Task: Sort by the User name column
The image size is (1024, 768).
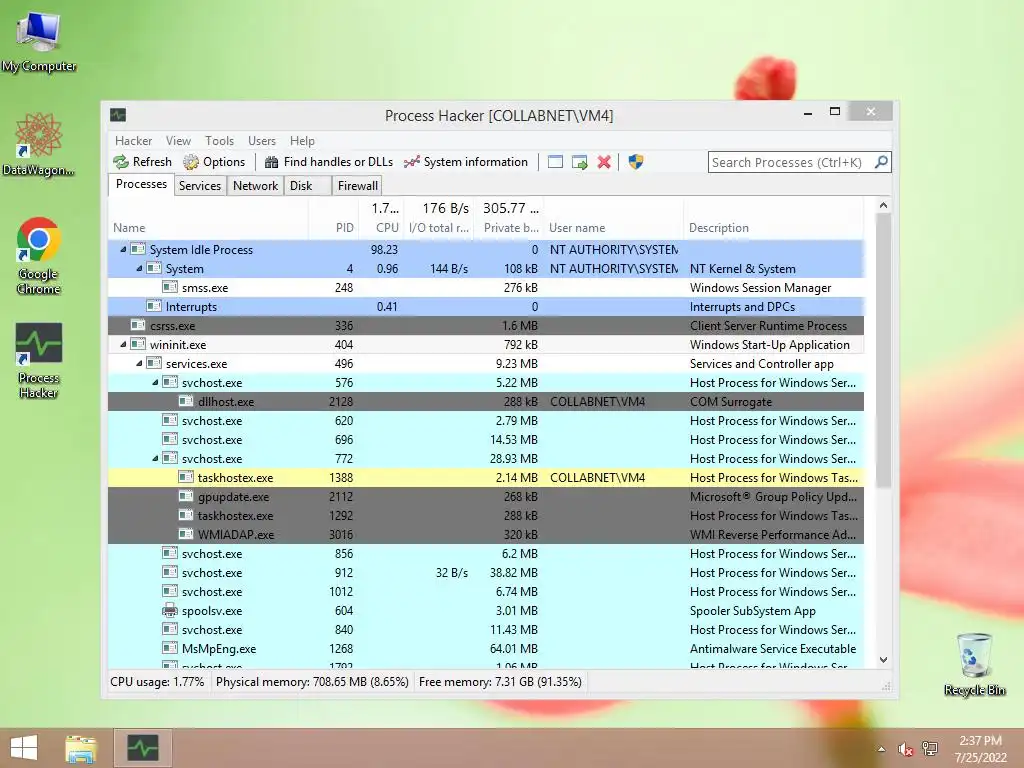Action: pyautogui.click(x=613, y=219)
